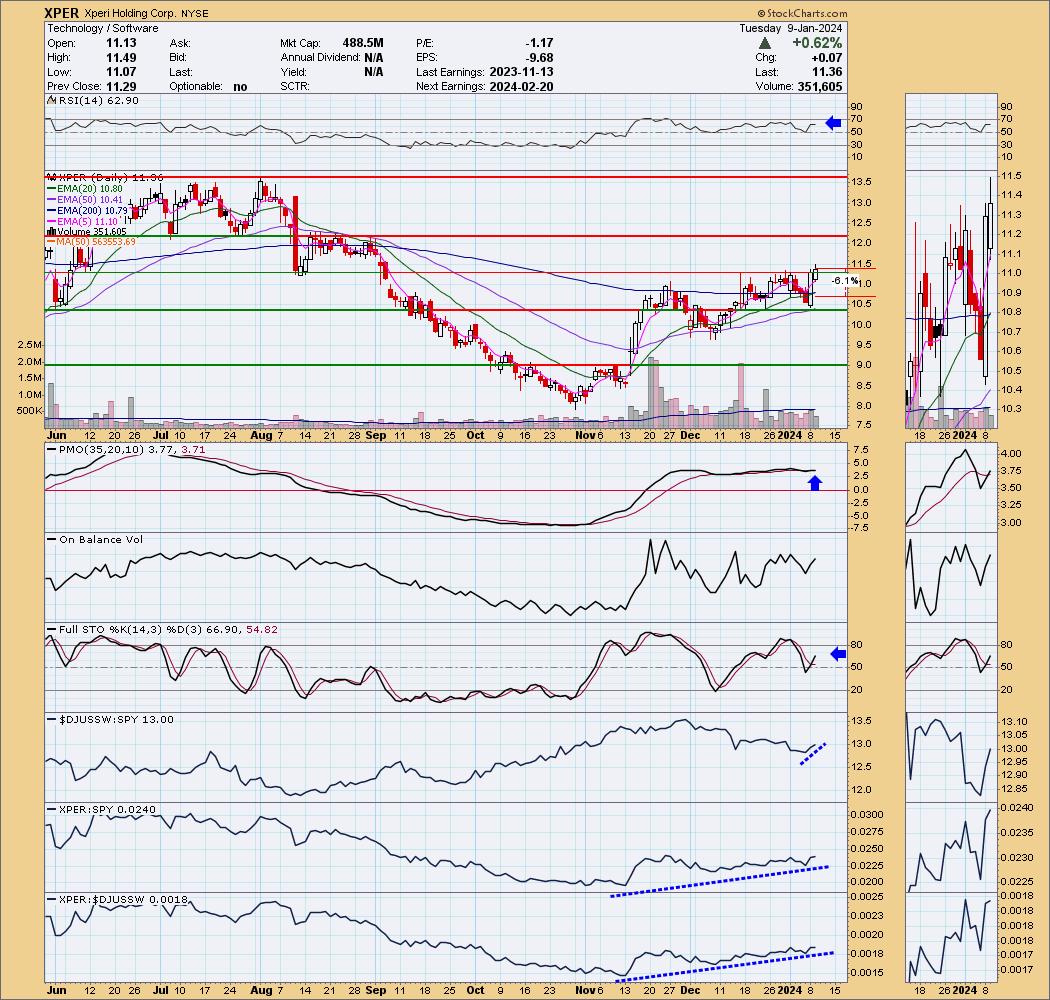The image size is (1050, 1000).
Task: Click the +0.62% percent change value
Action: [x=817, y=43]
